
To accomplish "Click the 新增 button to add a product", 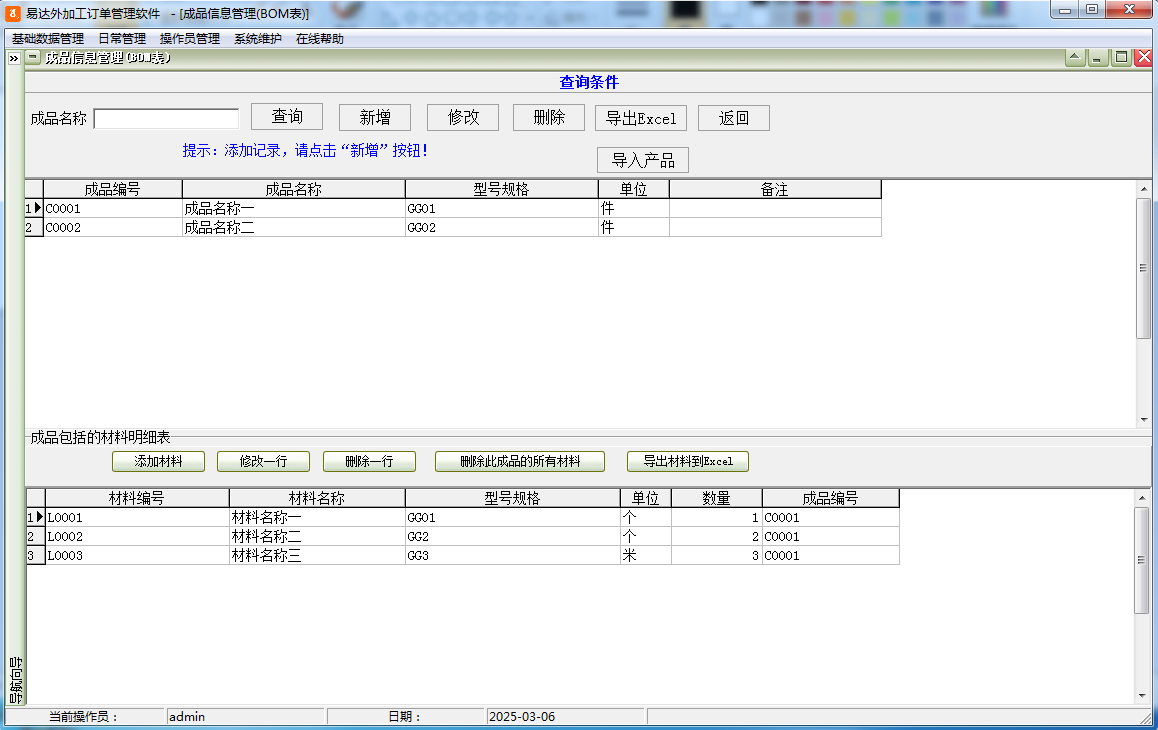I will (x=374, y=116).
